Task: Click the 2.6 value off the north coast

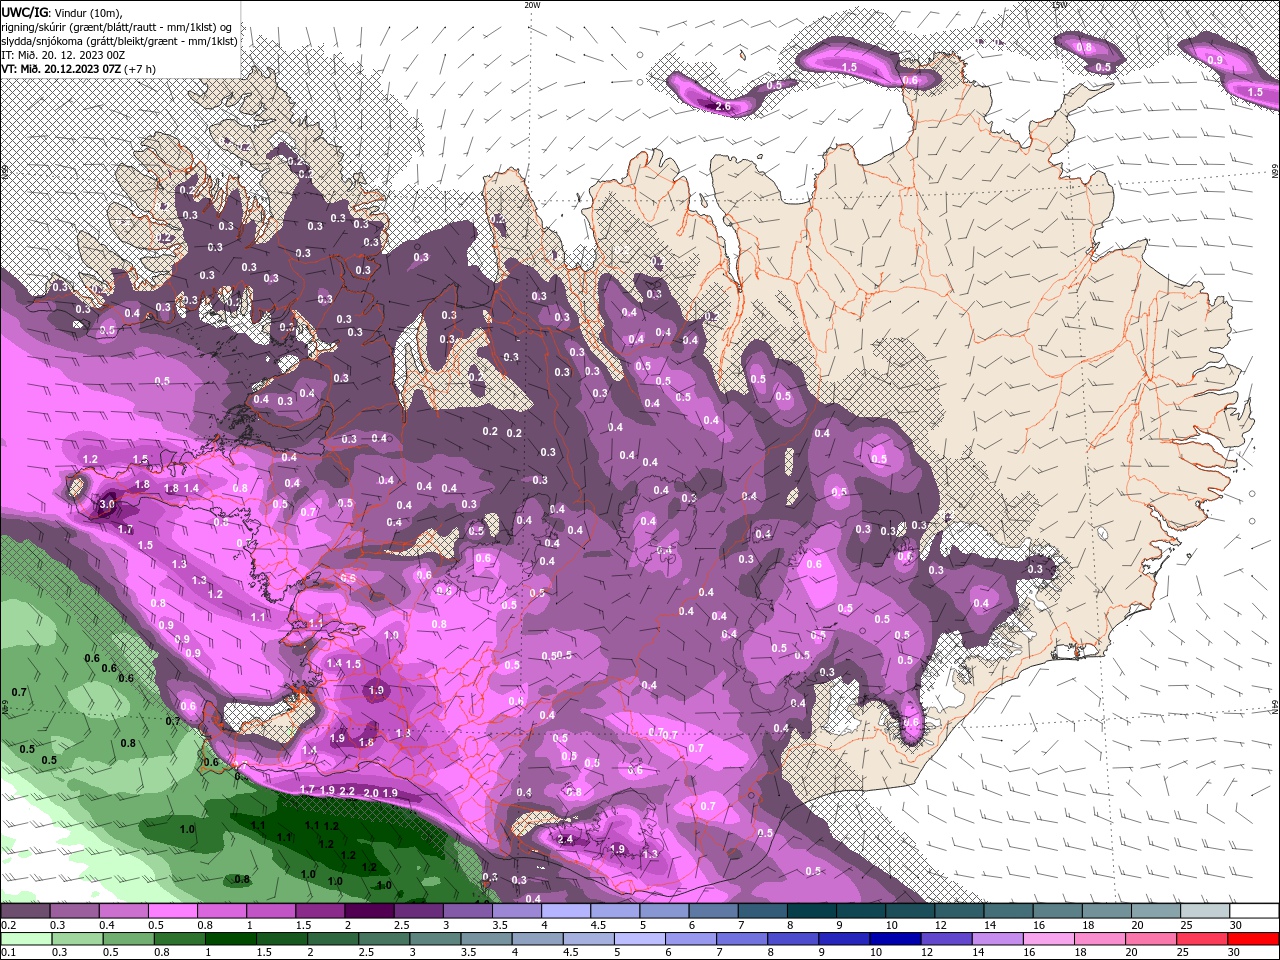Action: click(724, 107)
